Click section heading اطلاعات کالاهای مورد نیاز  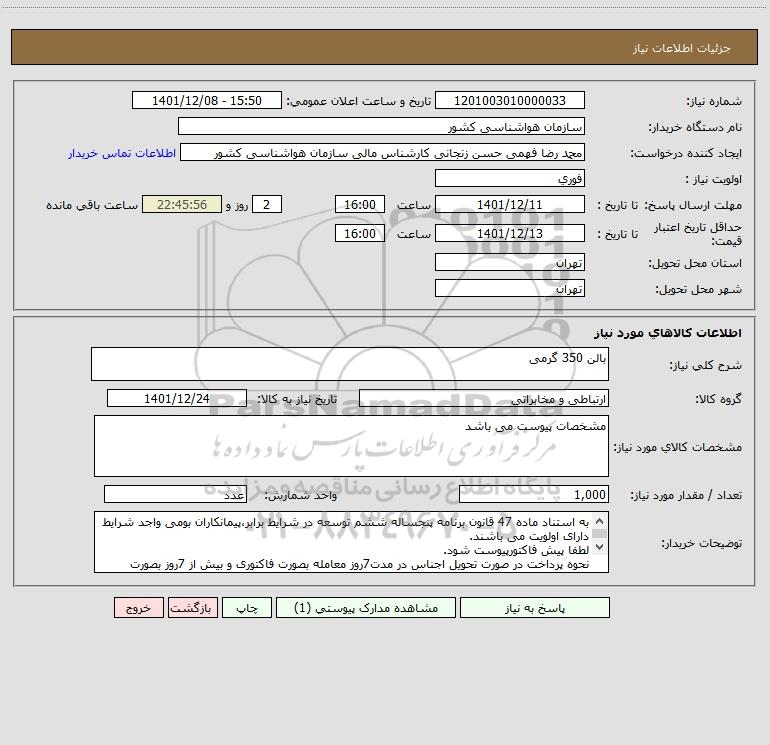(x=668, y=333)
